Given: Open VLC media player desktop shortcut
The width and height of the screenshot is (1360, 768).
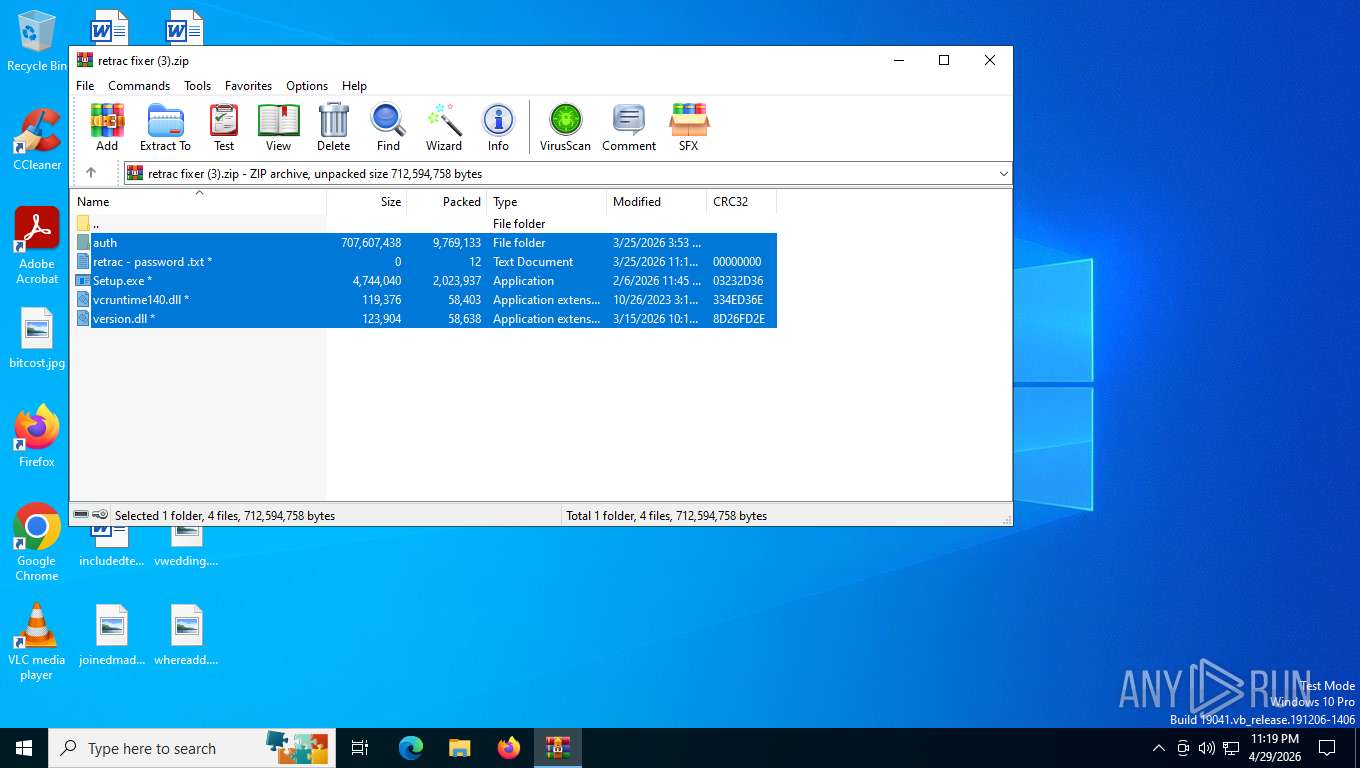Looking at the screenshot, I should click(x=37, y=642).
